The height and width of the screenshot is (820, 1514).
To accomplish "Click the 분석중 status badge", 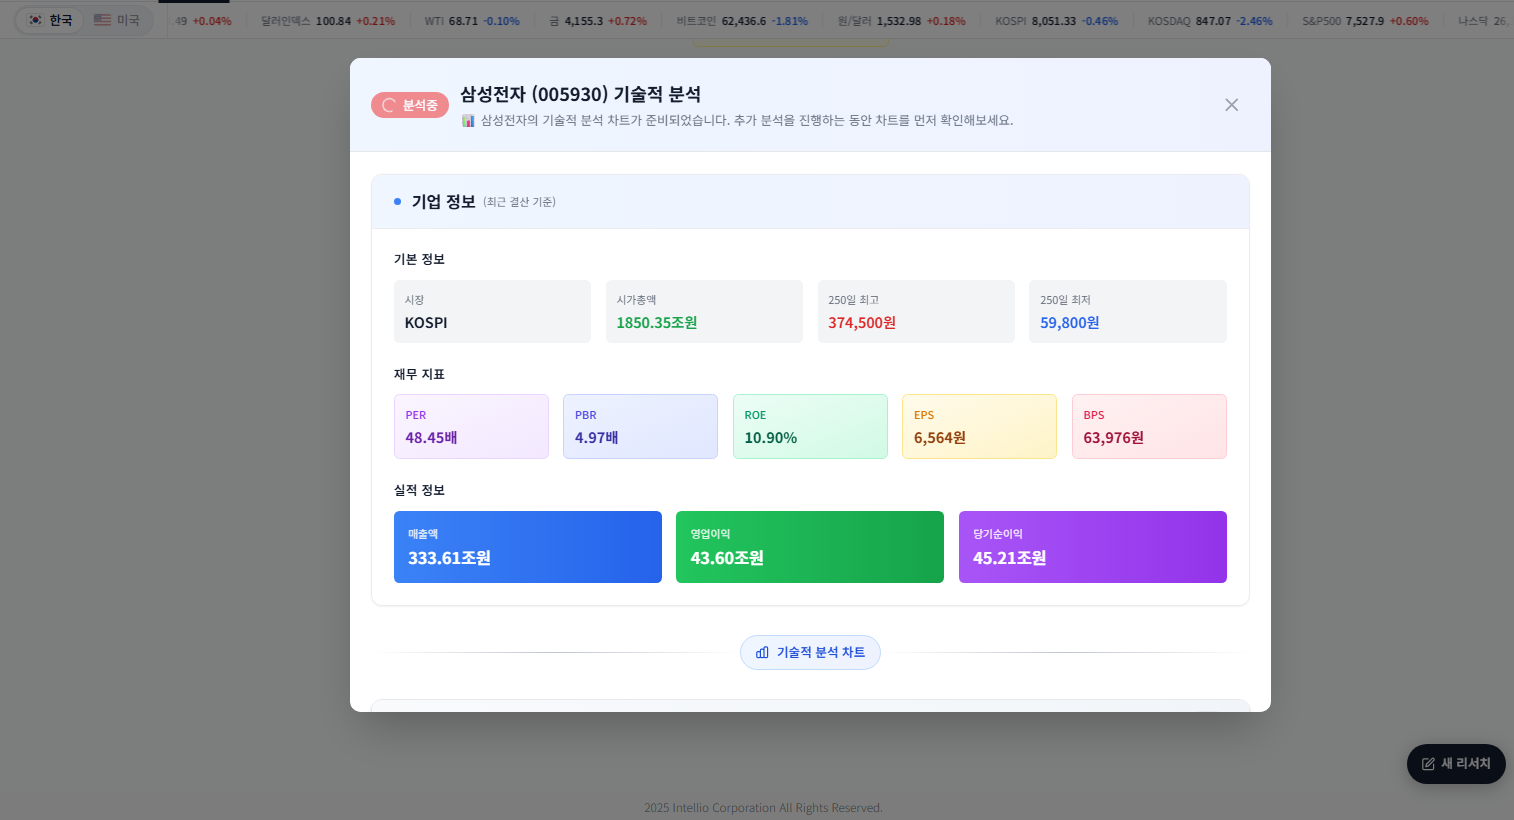I will tap(410, 105).
